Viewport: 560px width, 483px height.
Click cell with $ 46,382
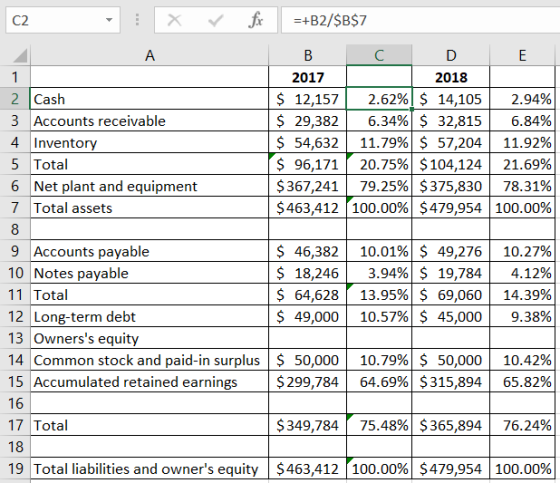pyautogui.click(x=308, y=251)
